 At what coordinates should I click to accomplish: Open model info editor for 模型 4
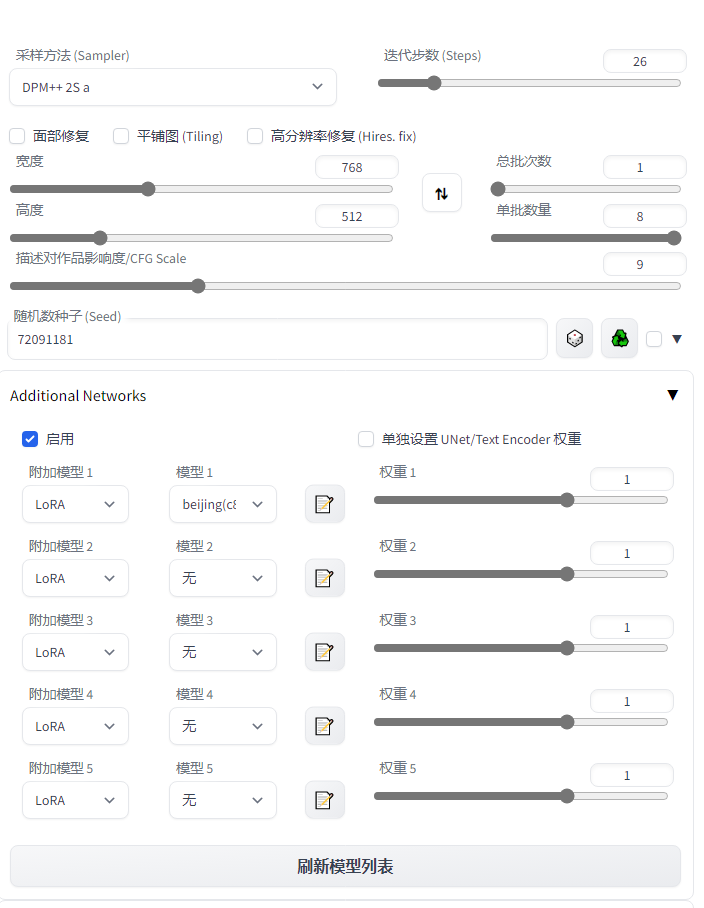click(325, 726)
